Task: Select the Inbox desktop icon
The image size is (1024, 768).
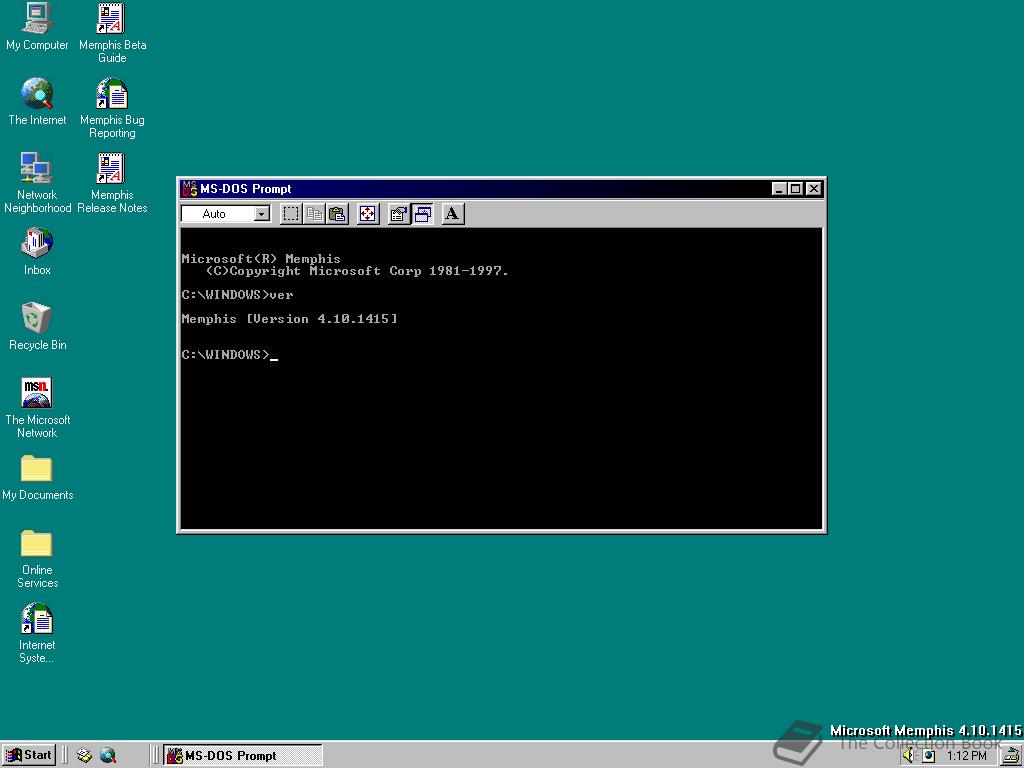Action: point(37,251)
